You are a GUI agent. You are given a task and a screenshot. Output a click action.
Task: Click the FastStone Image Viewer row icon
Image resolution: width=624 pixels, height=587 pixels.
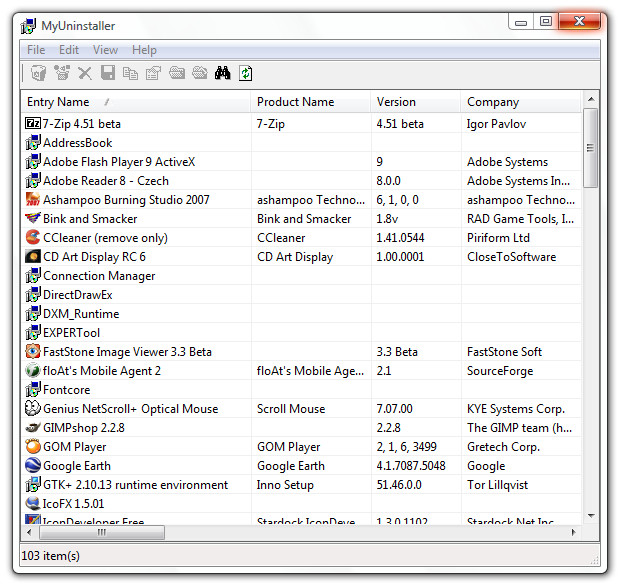[33, 351]
